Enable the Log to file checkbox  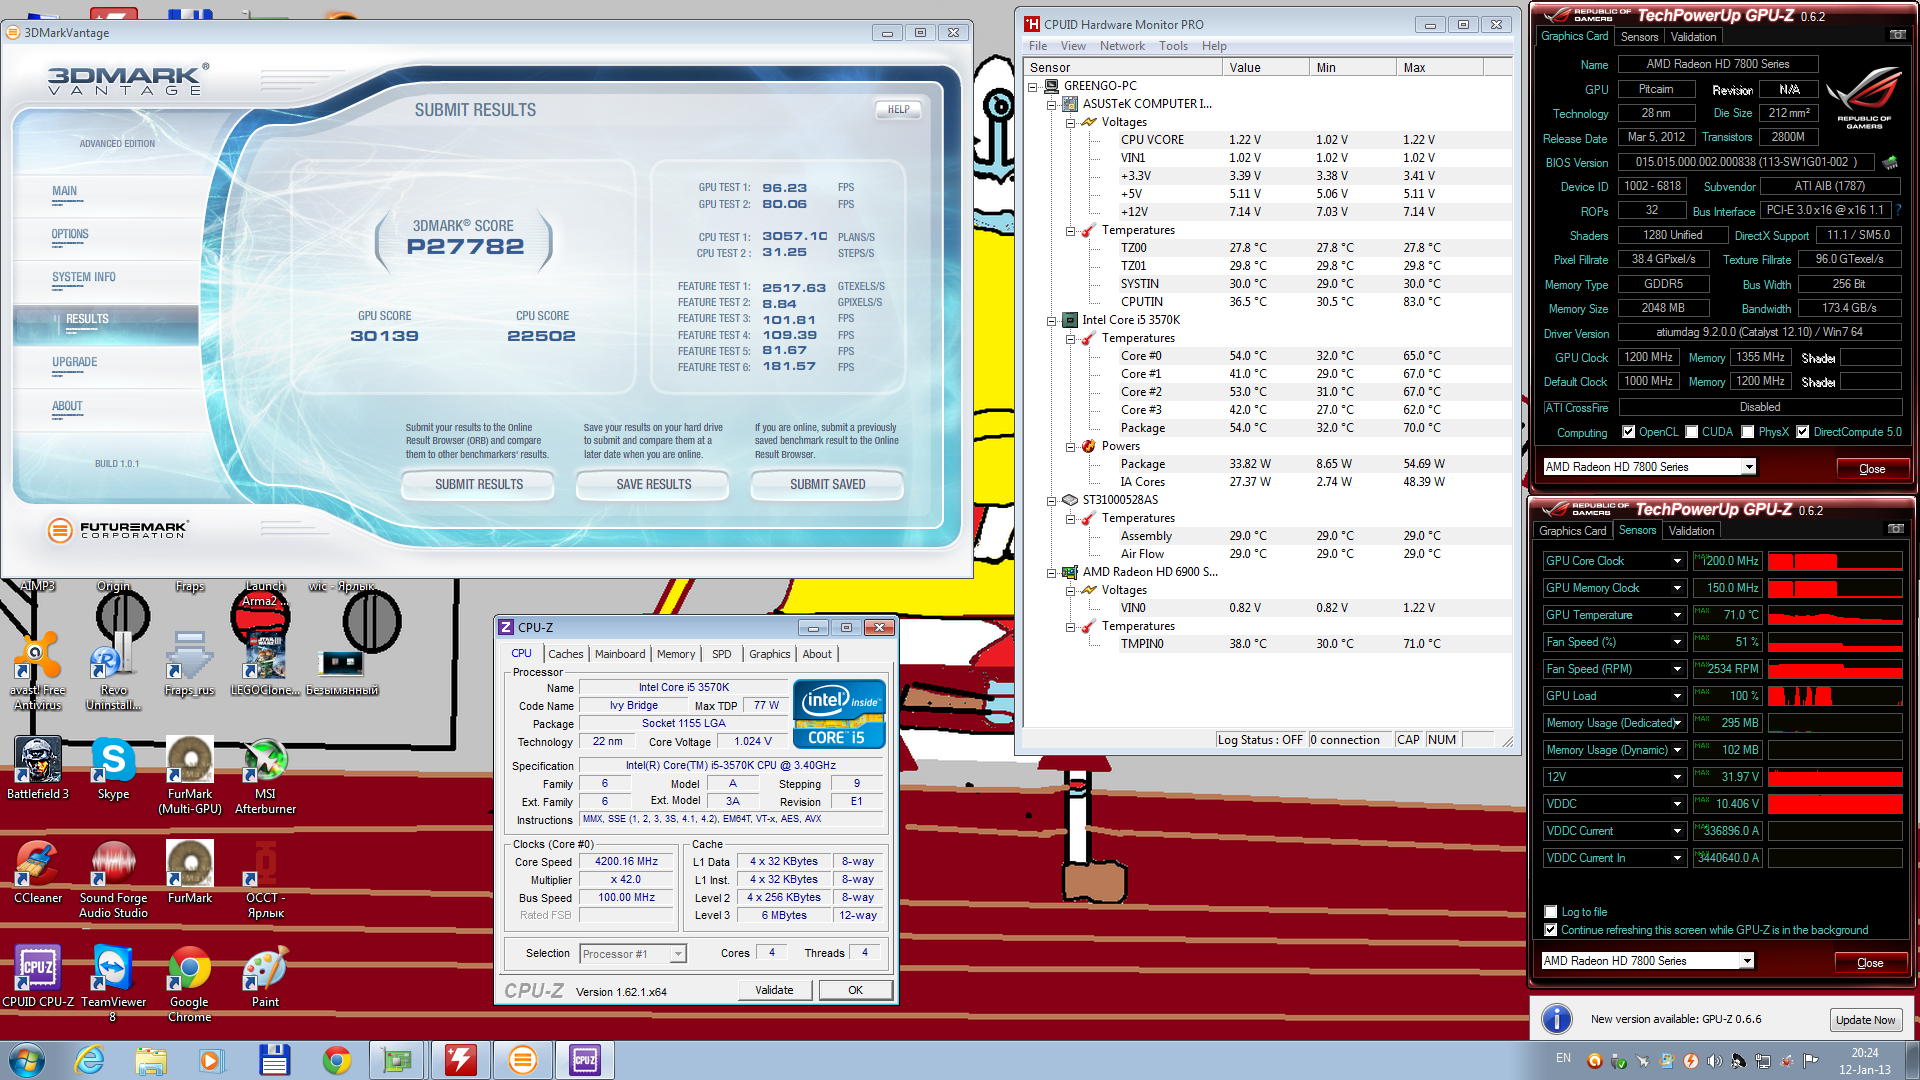click(x=1550, y=912)
